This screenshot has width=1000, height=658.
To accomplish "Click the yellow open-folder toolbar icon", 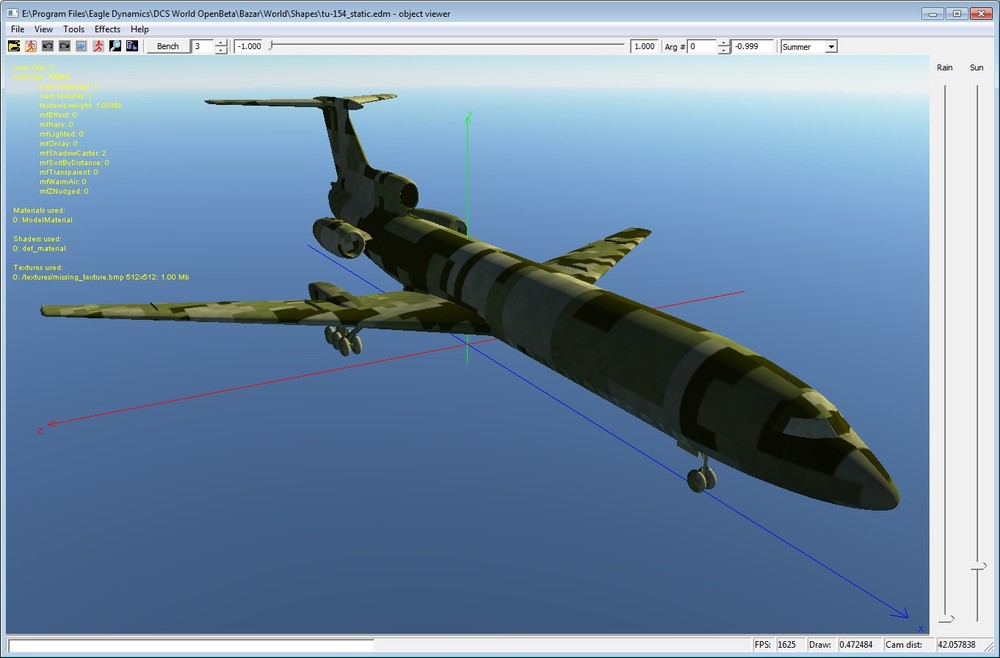I will click(13, 46).
